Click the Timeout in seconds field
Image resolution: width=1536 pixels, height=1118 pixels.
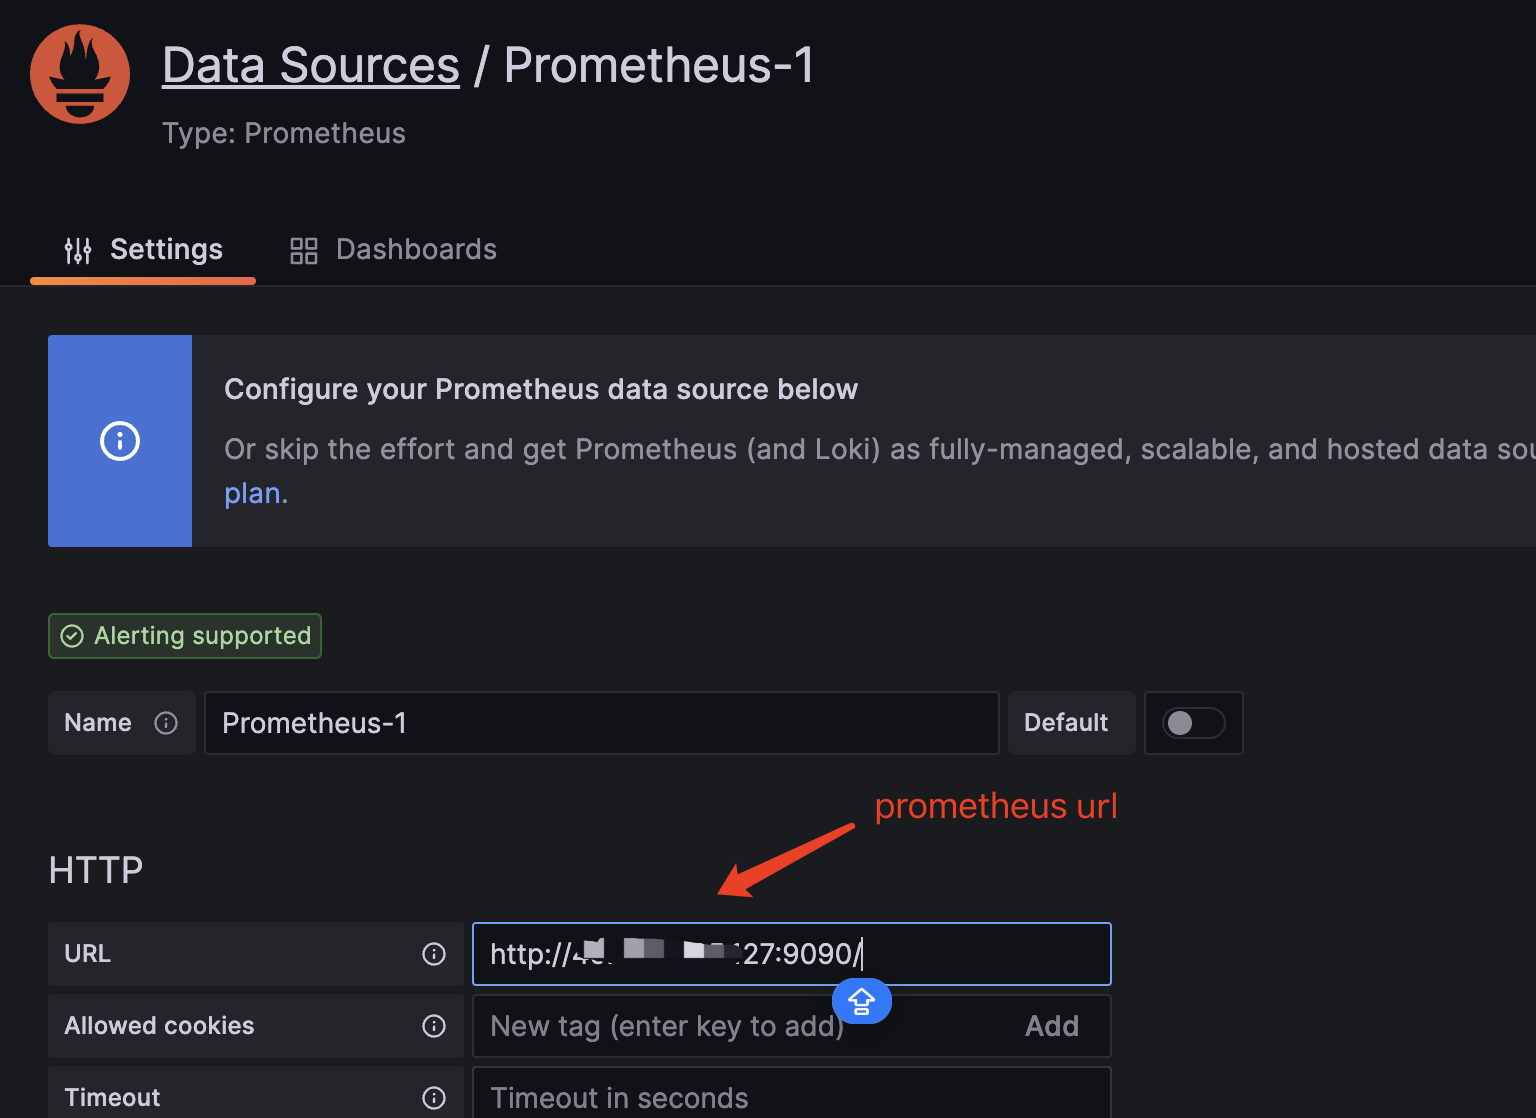(790, 1098)
